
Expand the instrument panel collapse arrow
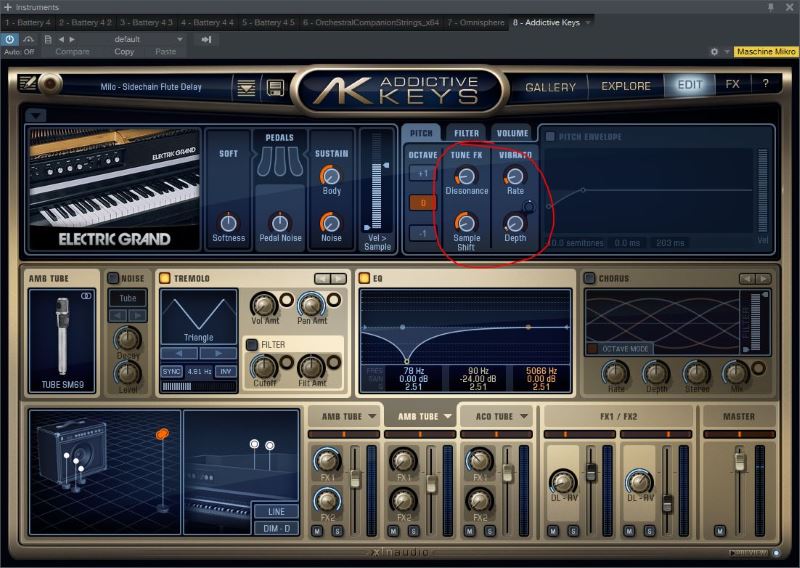35,115
